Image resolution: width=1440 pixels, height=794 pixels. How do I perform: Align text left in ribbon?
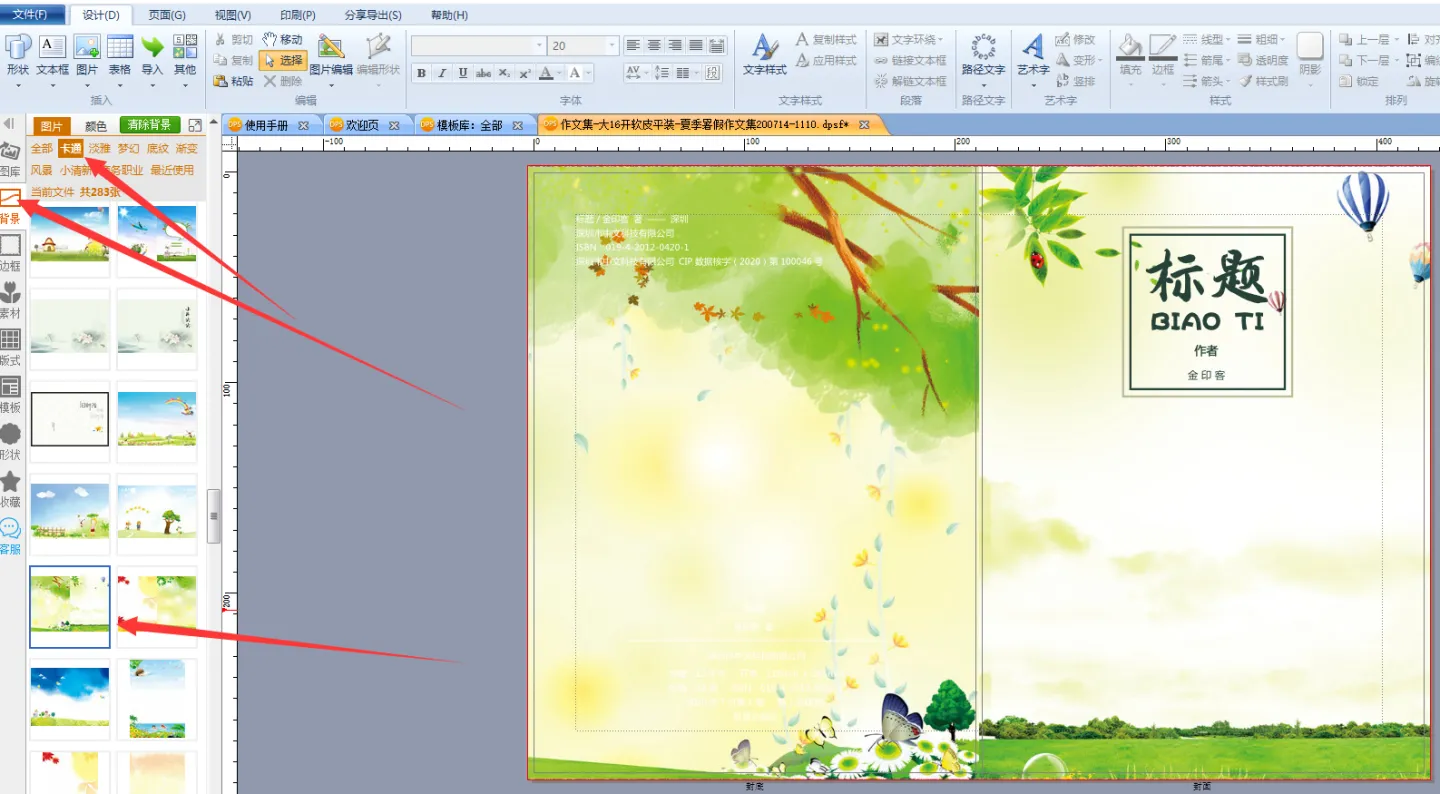coord(633,45)
